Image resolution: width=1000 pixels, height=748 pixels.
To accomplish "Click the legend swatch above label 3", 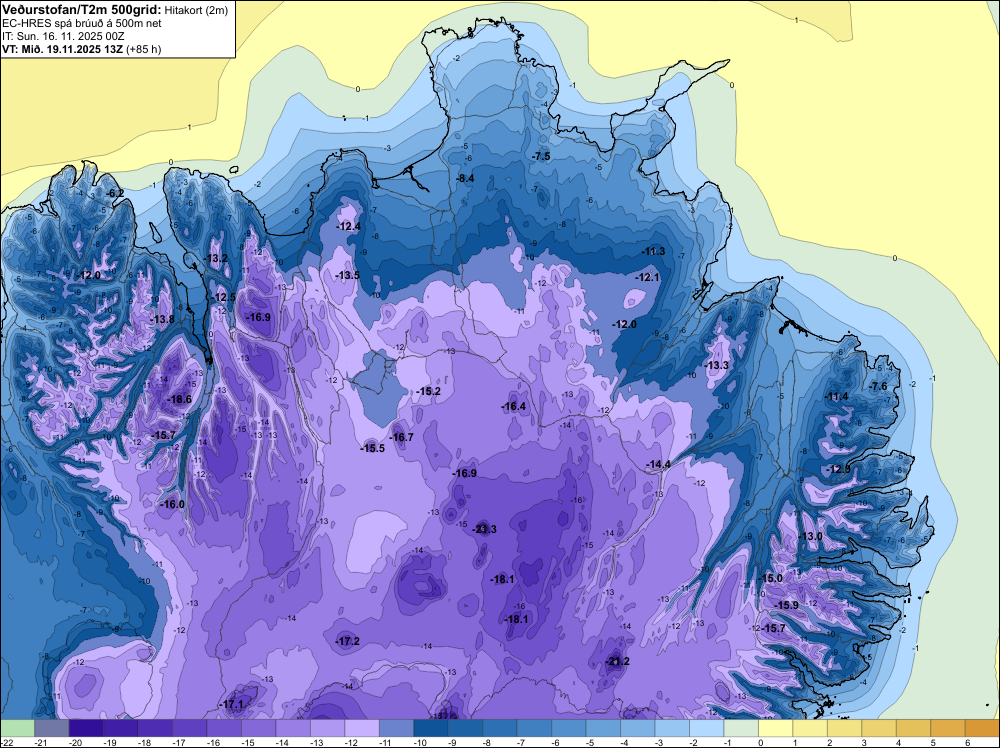I will (878, 728).
